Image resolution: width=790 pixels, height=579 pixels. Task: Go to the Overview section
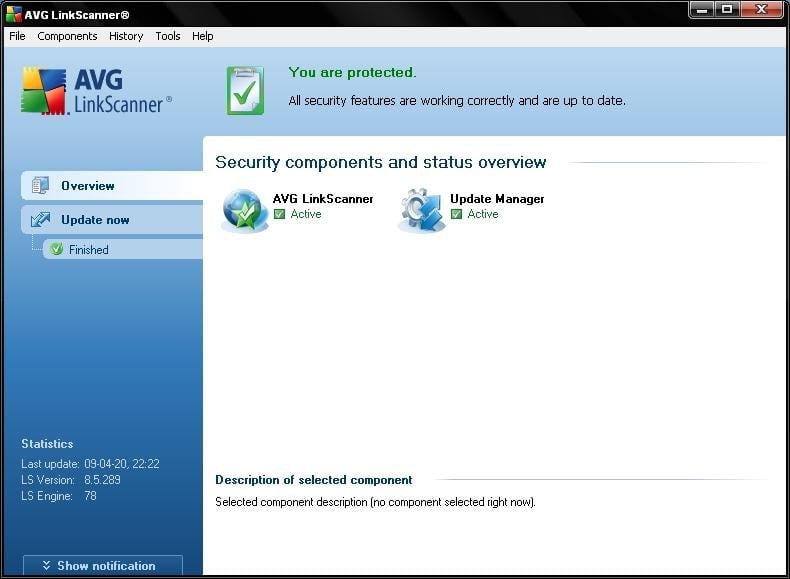88,186
